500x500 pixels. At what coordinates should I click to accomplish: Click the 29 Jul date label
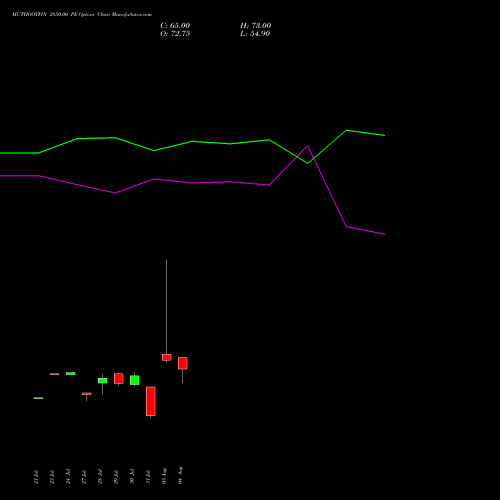116,477
